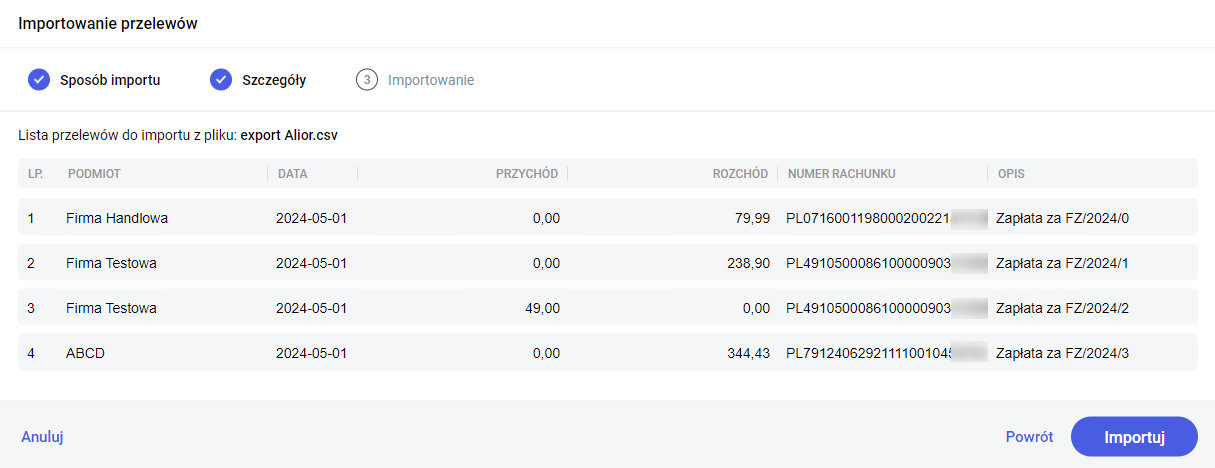Click the ROZCHÓD column header
The image size is (1215, 468).
pyautogui.click(x=740, y=174)
